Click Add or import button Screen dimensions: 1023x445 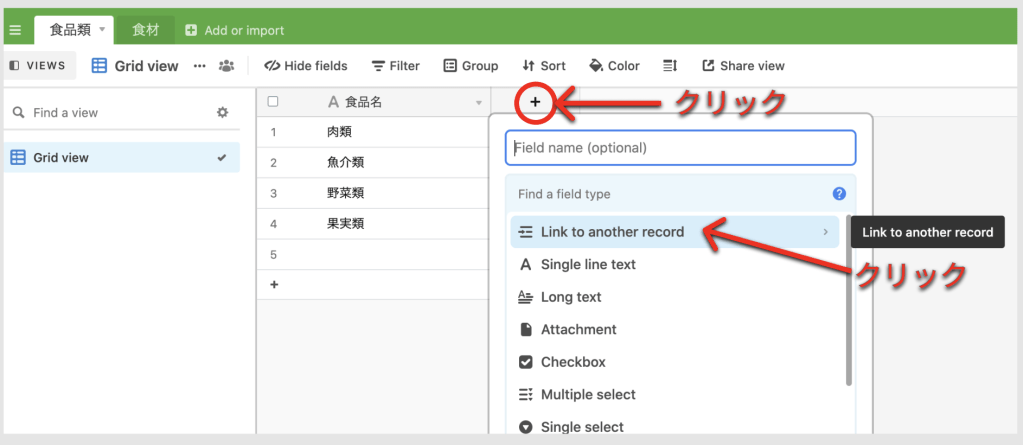coord(235,30)
